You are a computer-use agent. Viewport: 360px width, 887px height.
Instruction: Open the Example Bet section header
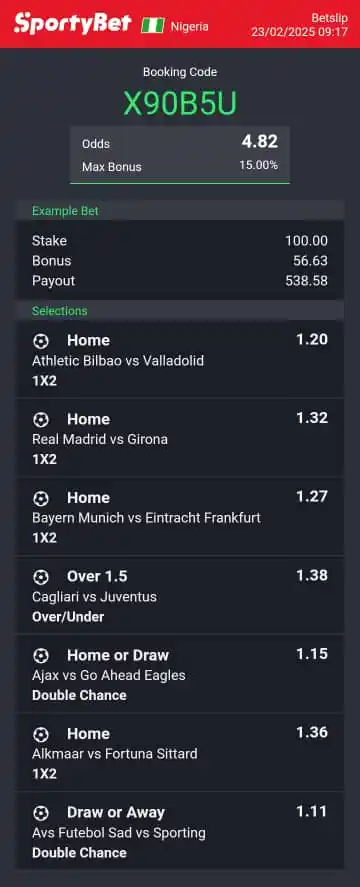tap(179, 211)
